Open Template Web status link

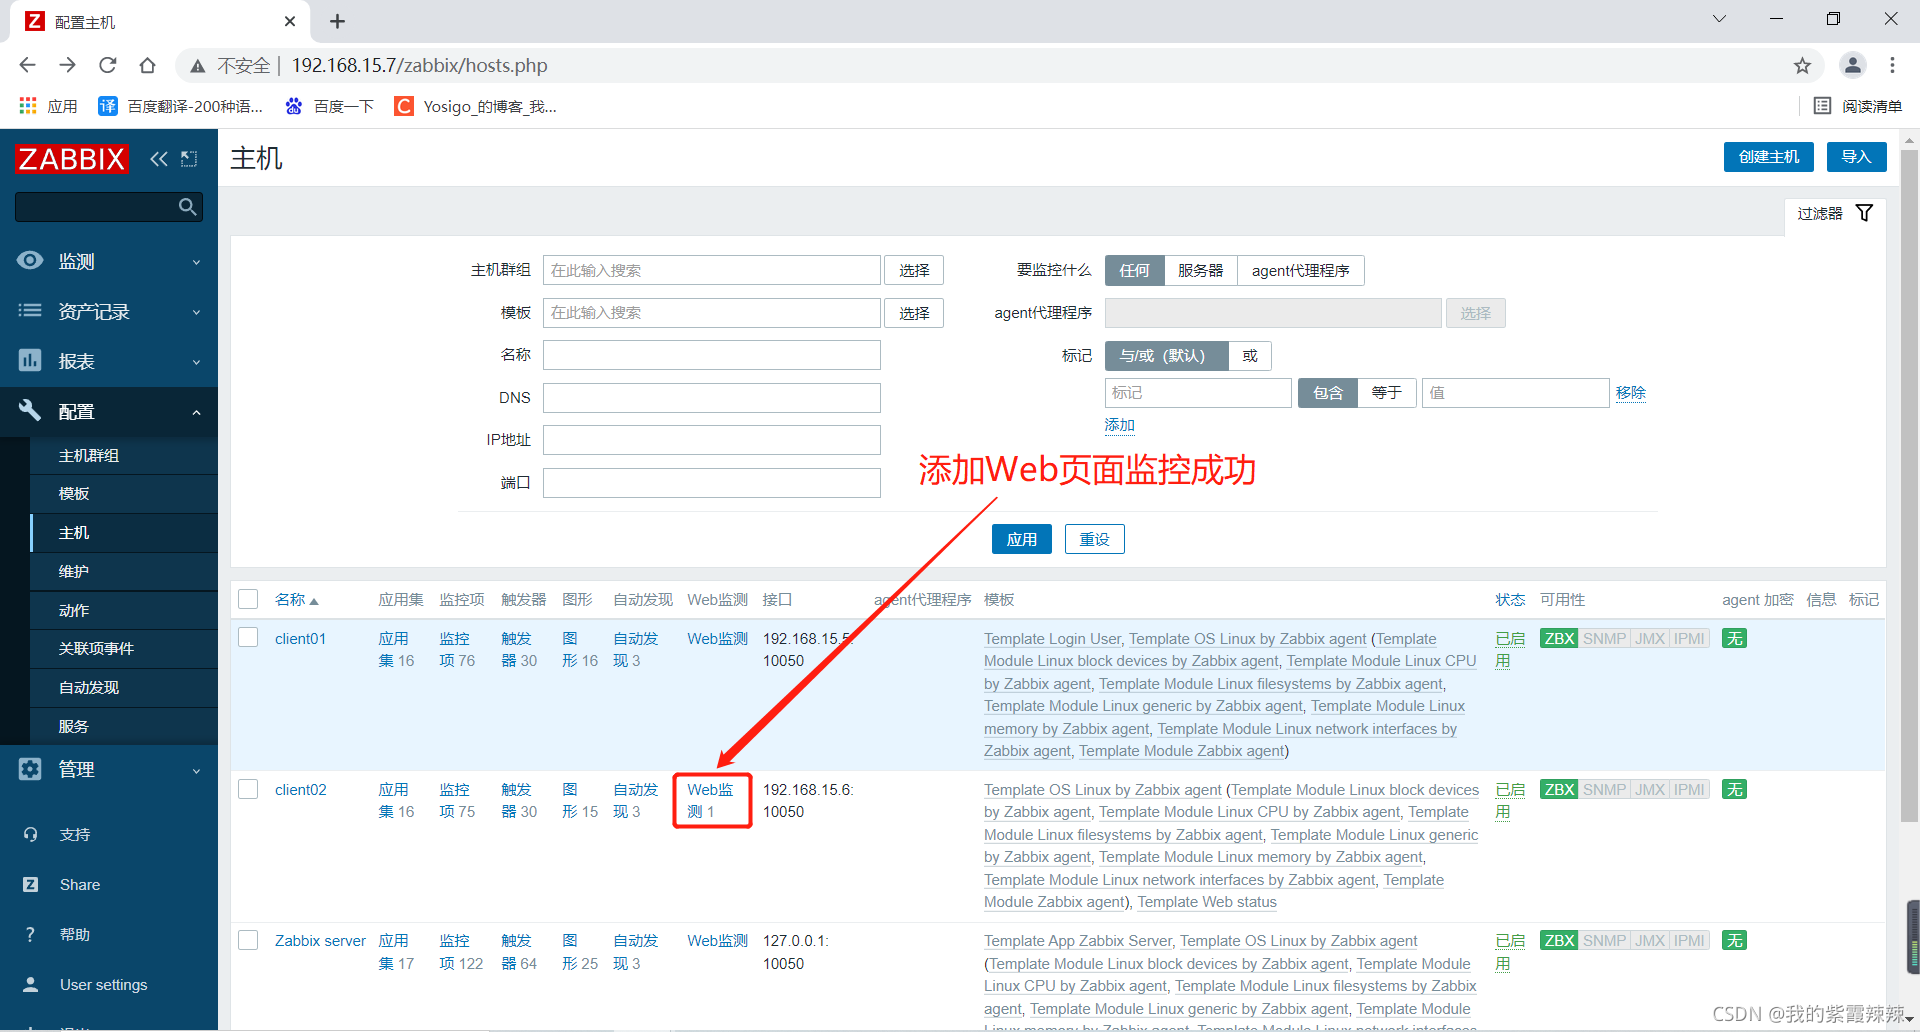pyautogui.click(x=1207, y=902)
